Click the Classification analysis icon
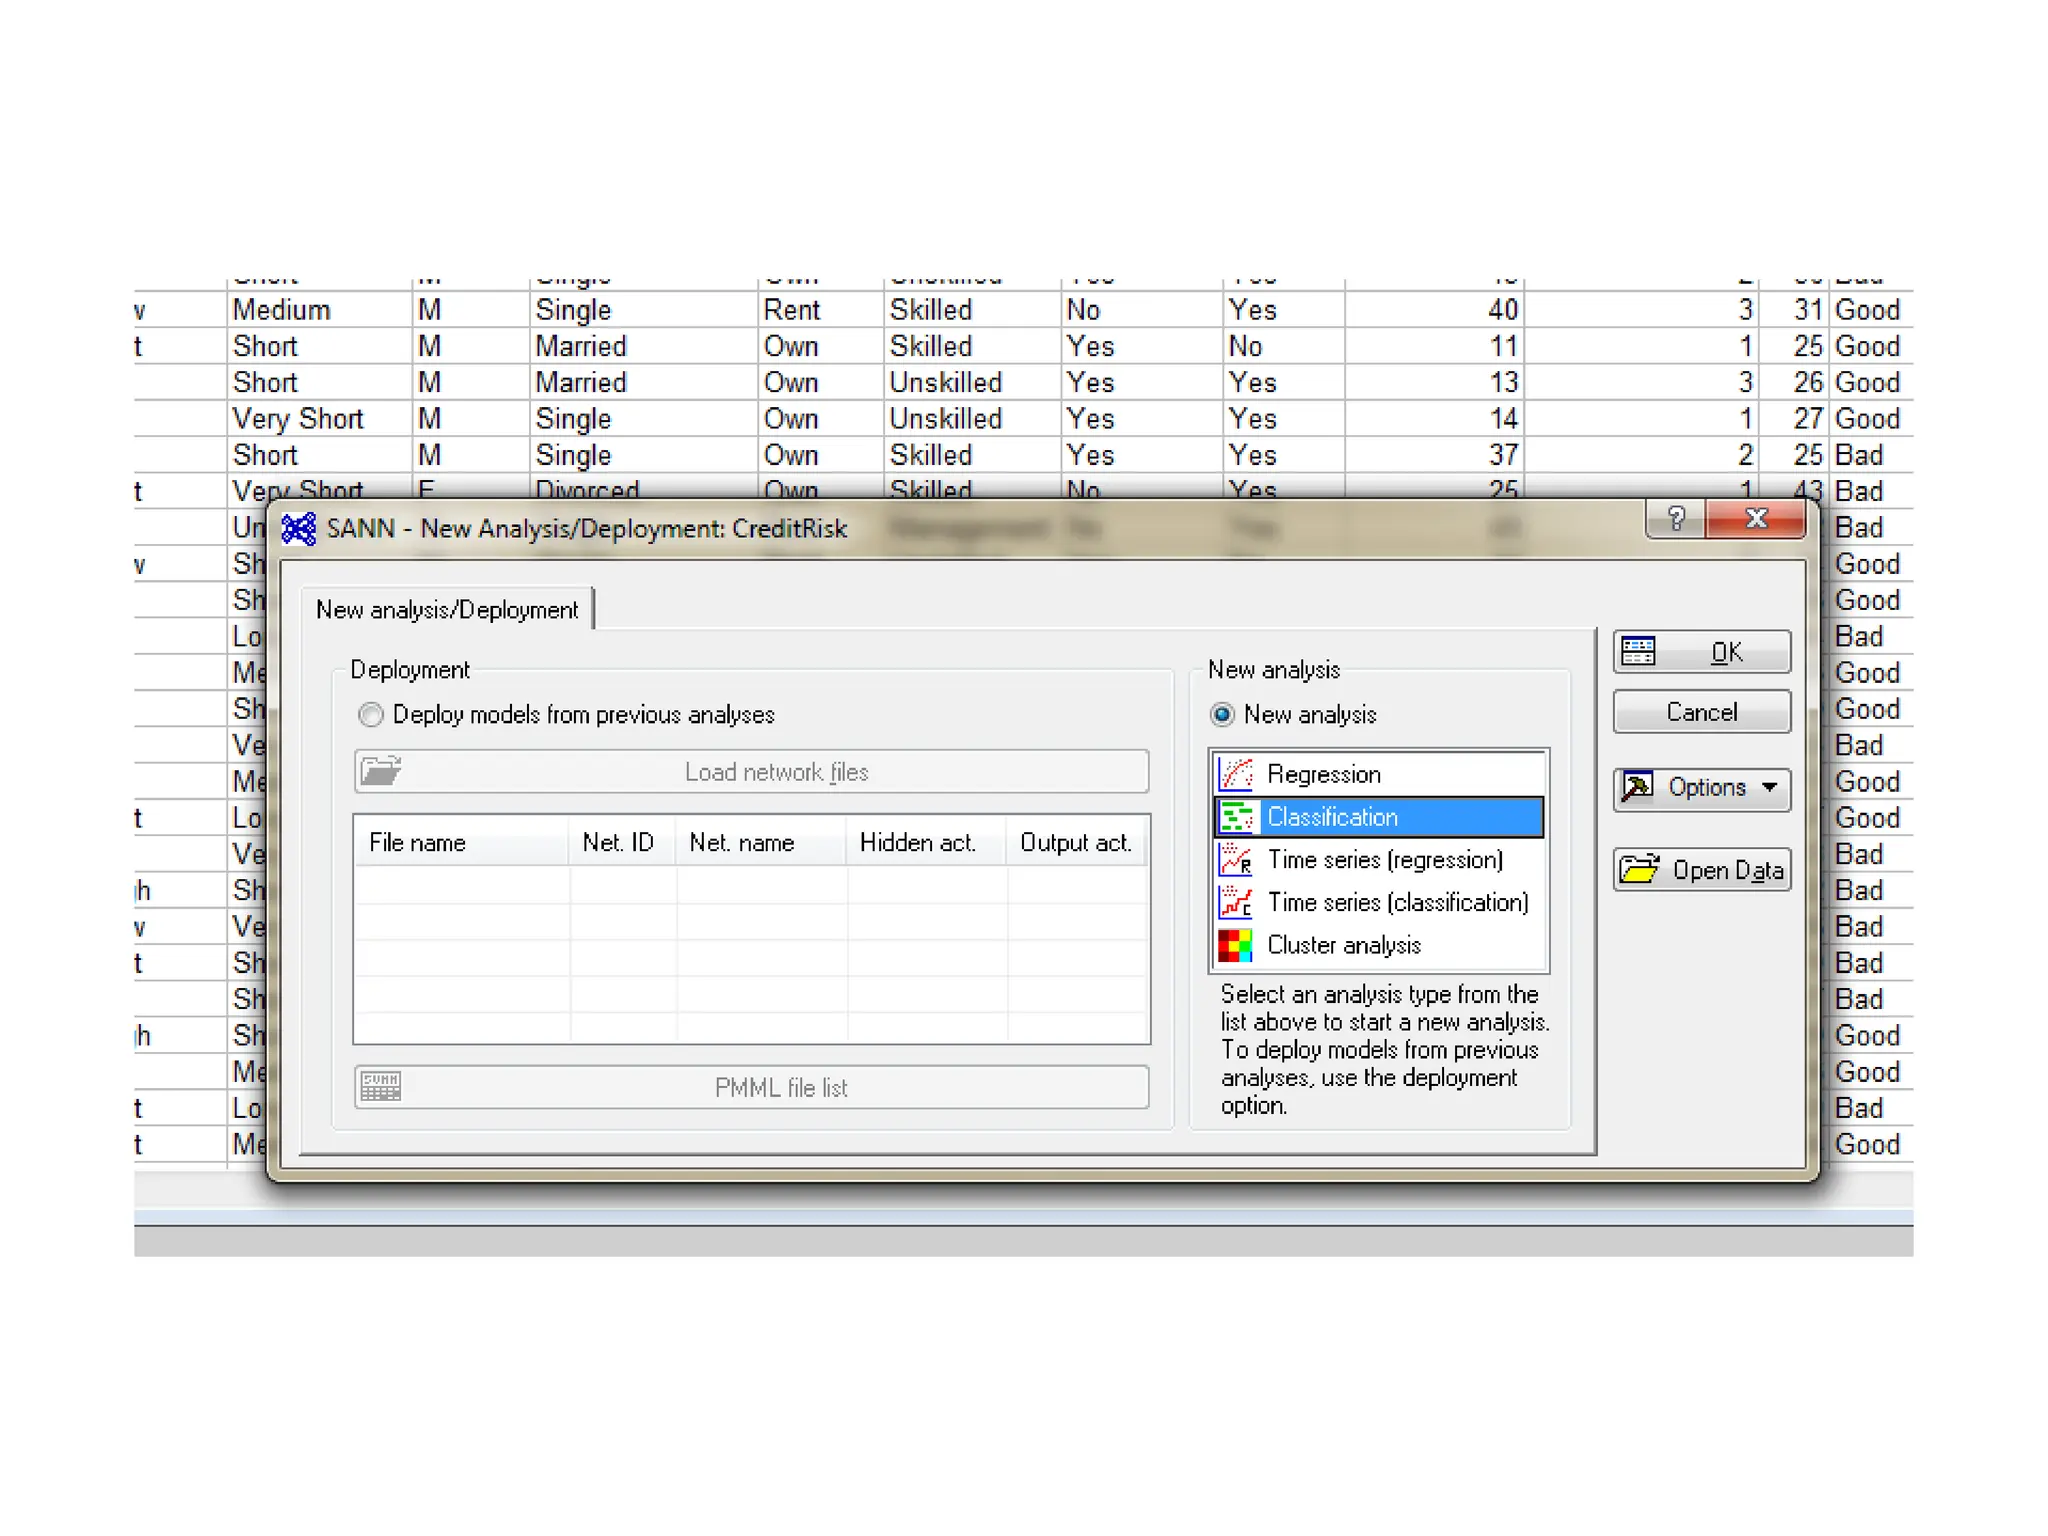This screenshot has height=1536, width=2048. (1236, 817)
